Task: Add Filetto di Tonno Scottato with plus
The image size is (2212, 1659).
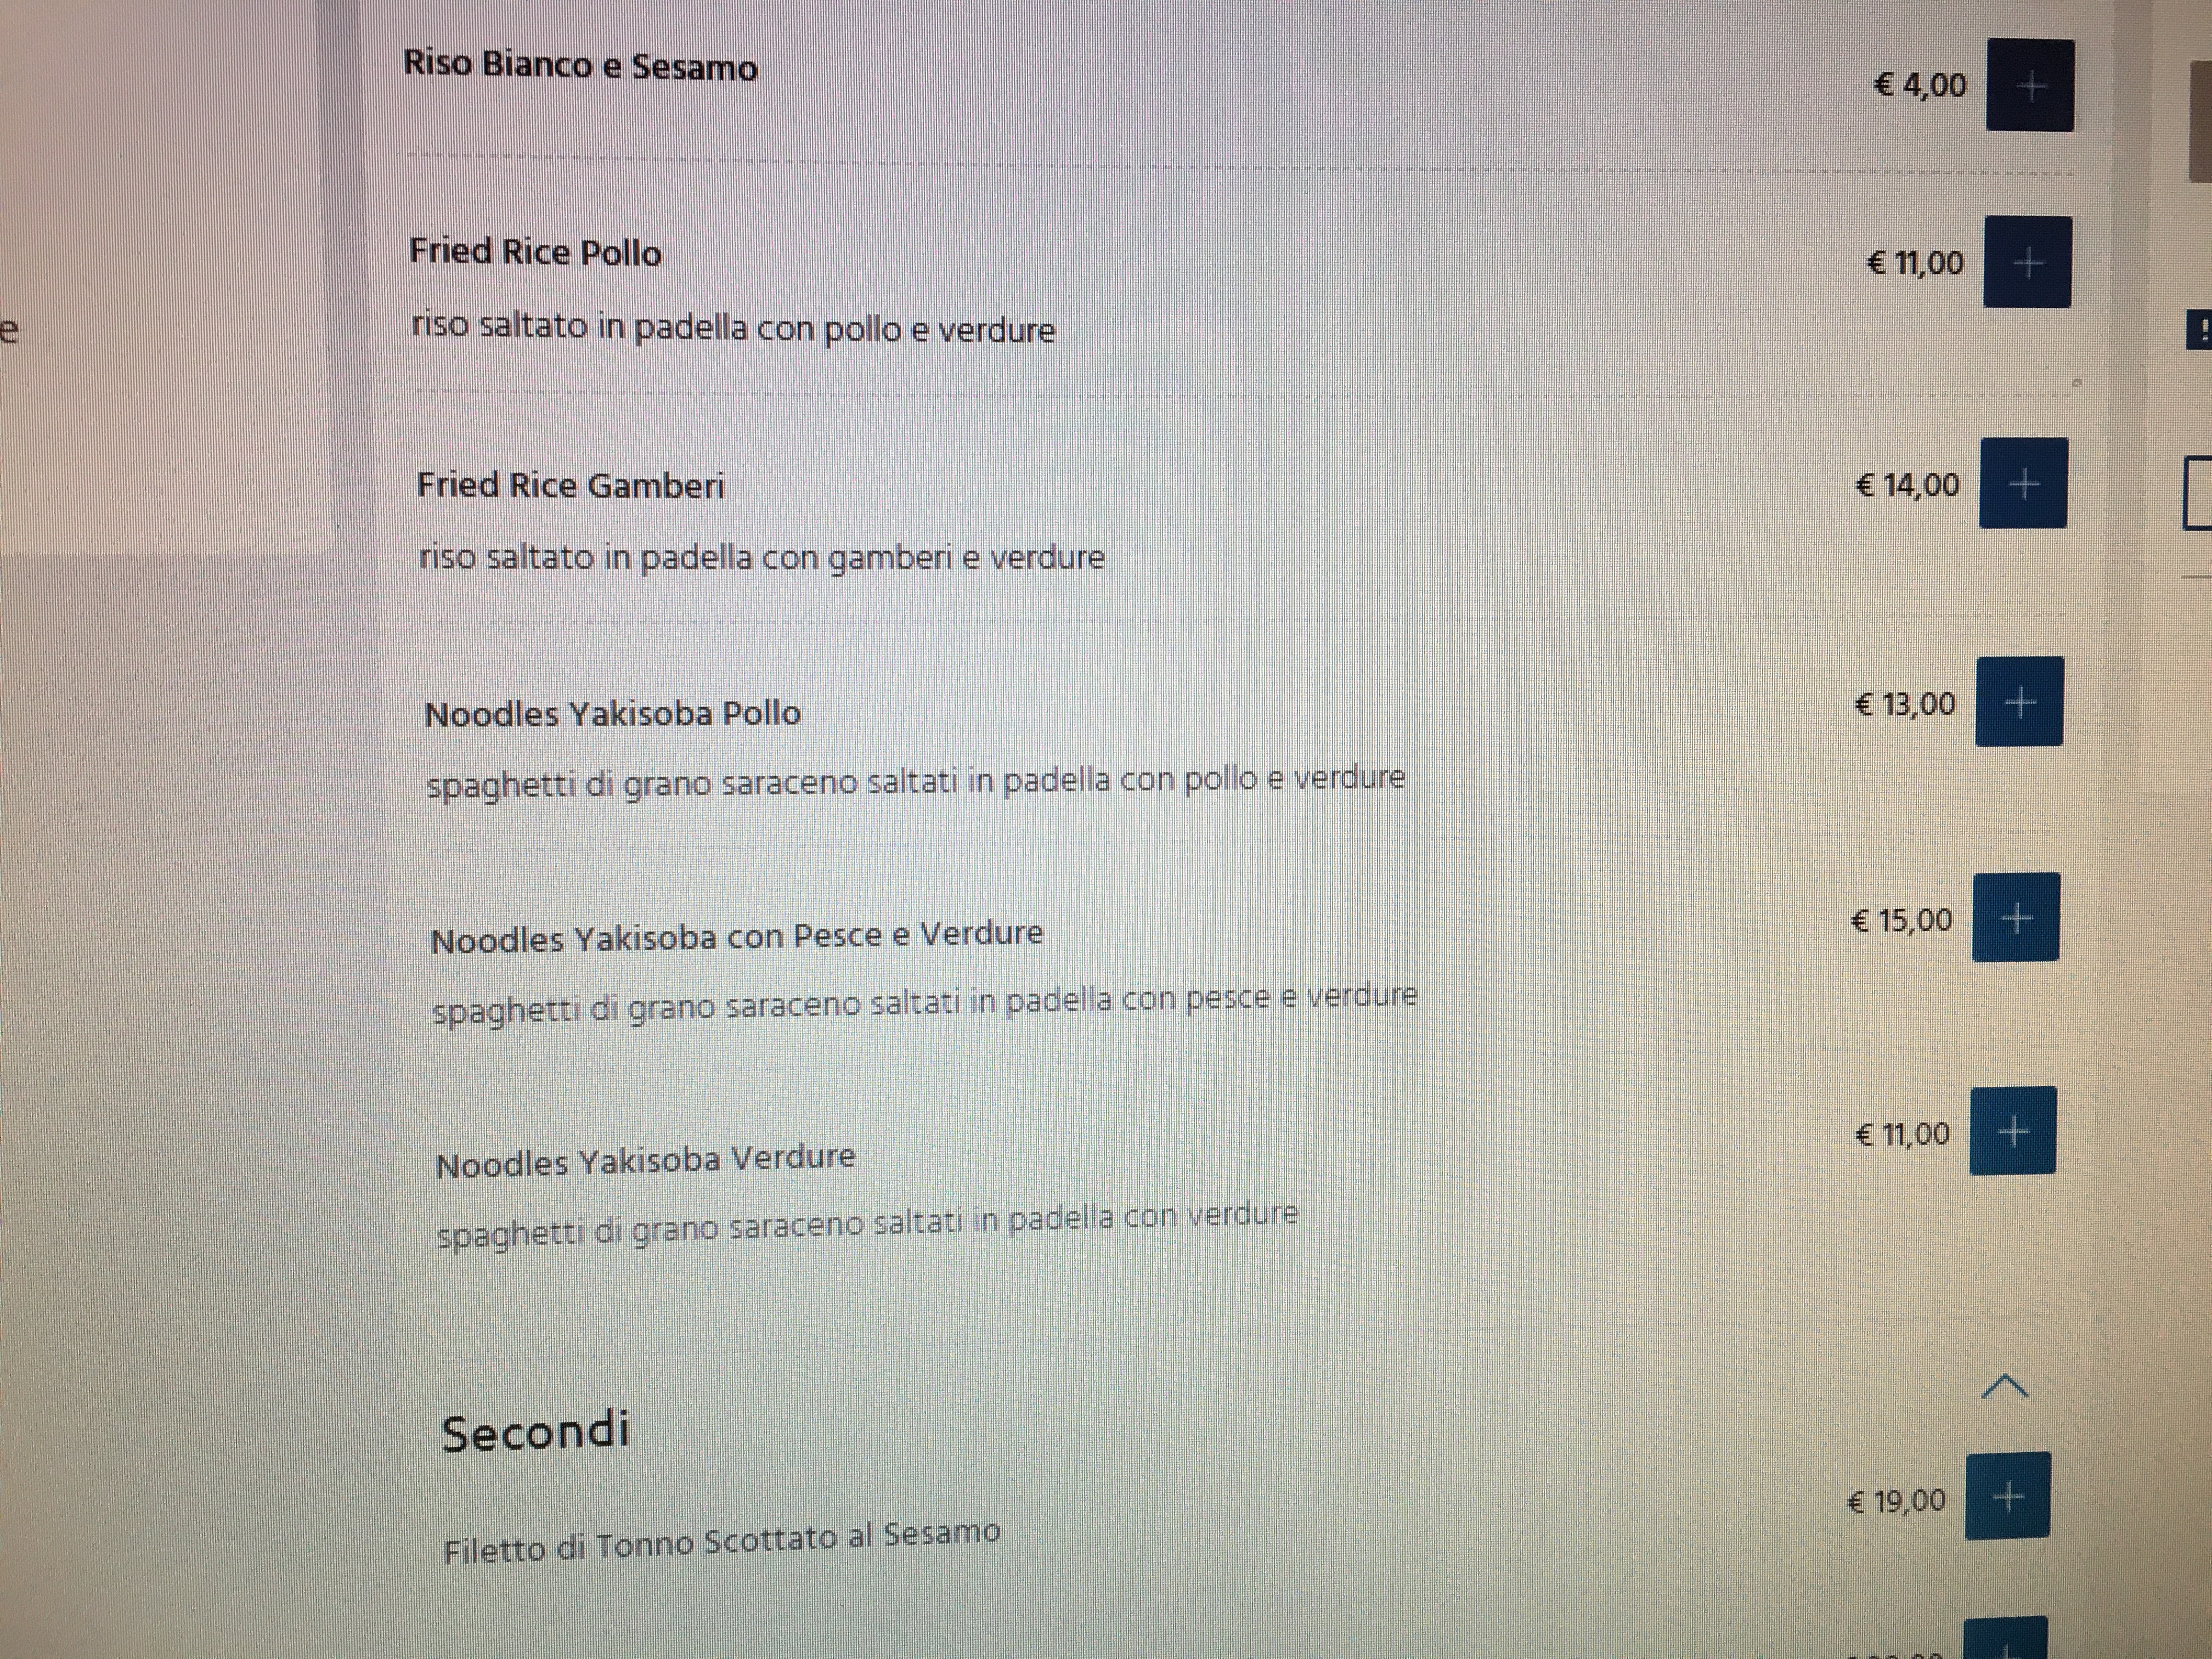Action: tap(2008, 1496)
